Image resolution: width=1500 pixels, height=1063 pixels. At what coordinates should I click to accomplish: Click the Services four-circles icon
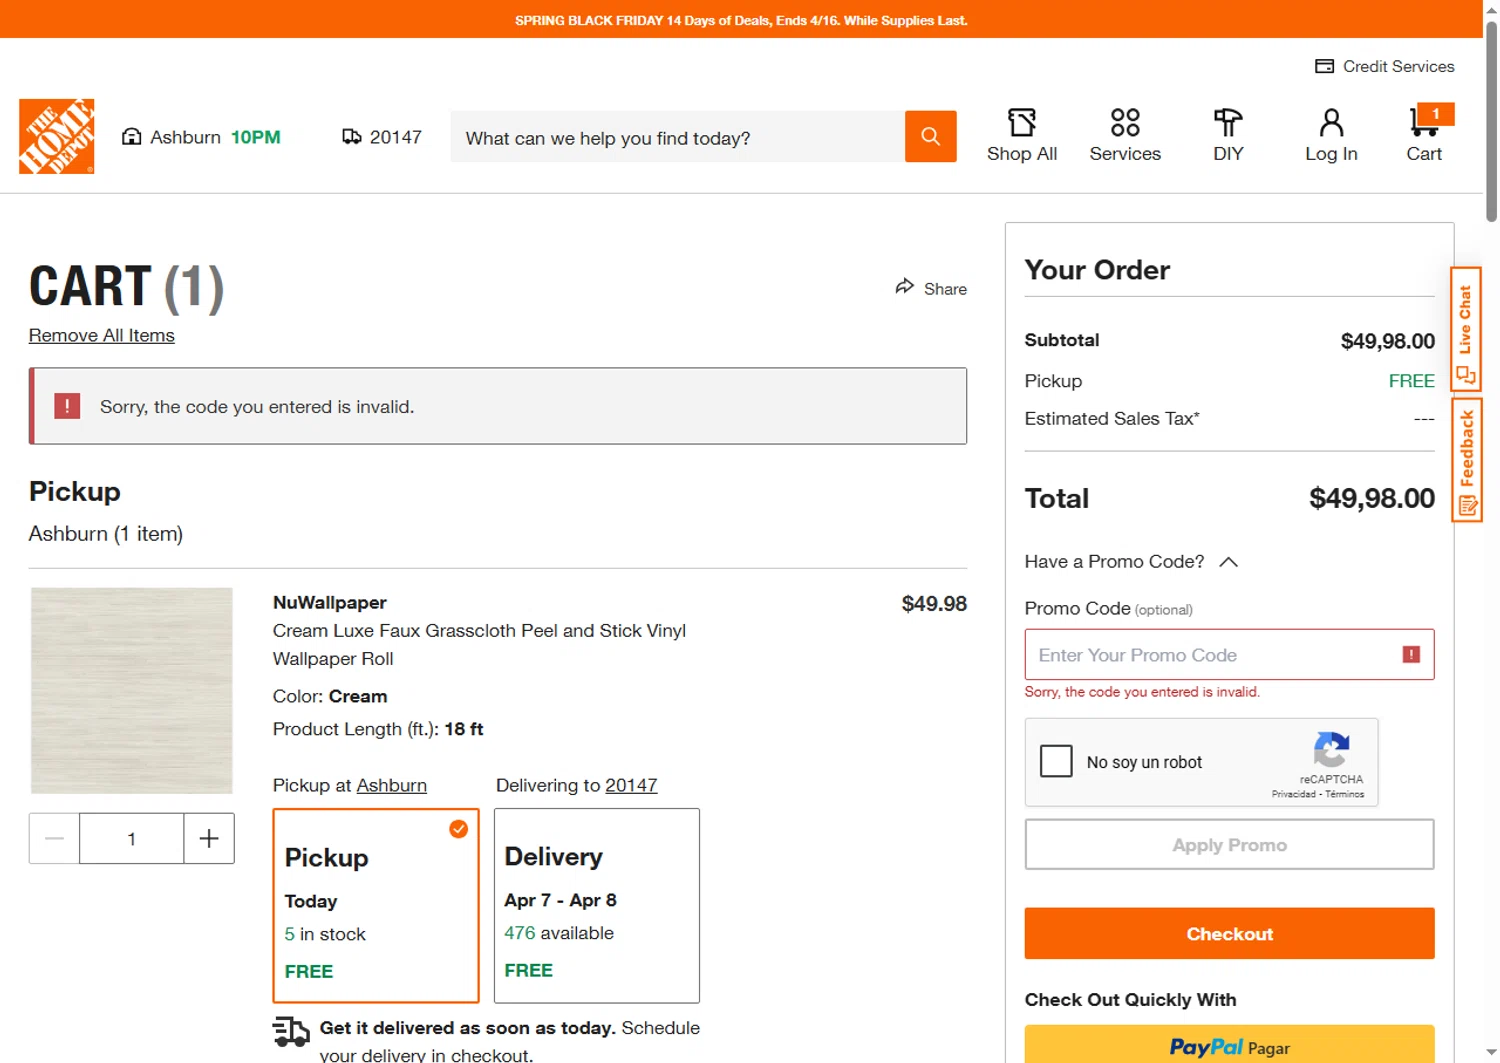[1125, 122]
